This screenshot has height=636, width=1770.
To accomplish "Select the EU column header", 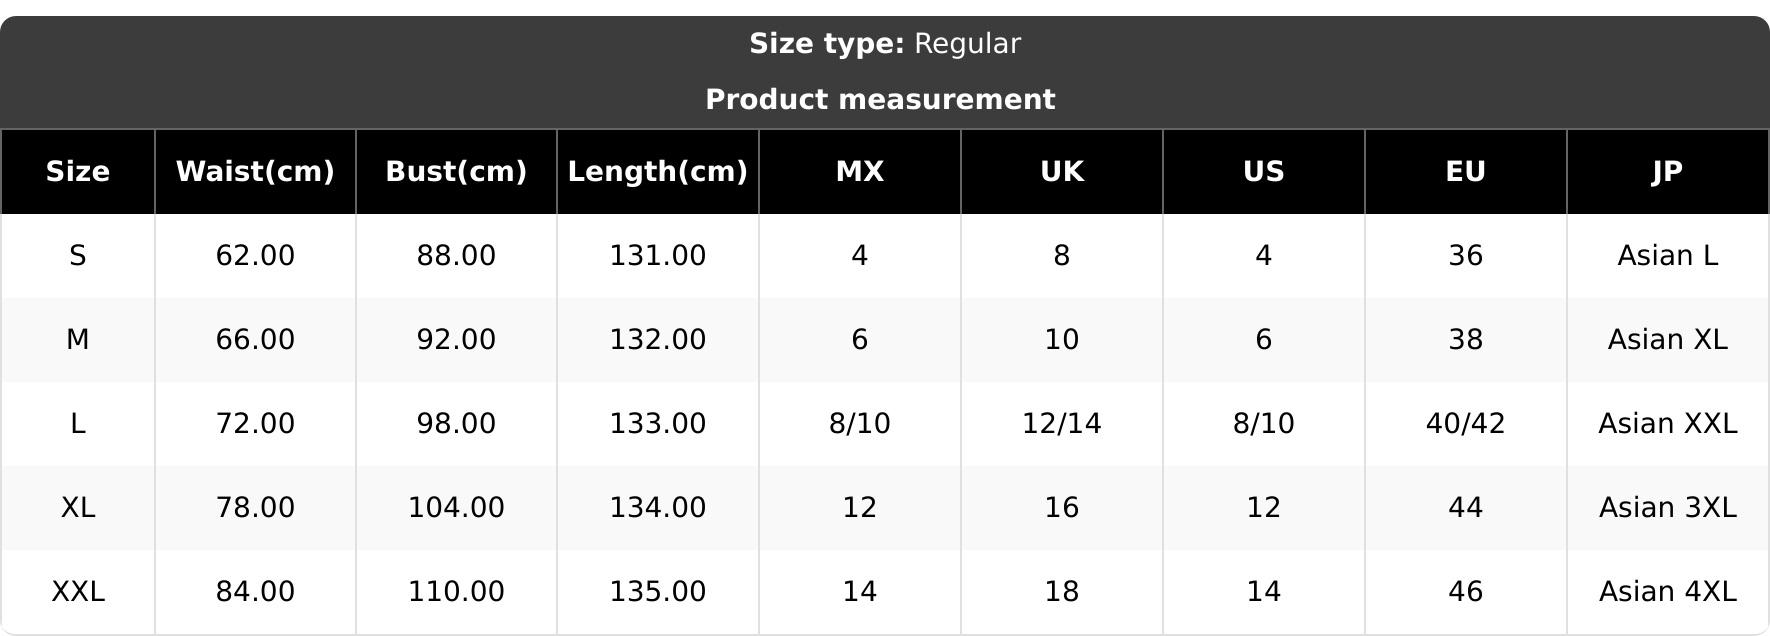I will coord(1466,171).
